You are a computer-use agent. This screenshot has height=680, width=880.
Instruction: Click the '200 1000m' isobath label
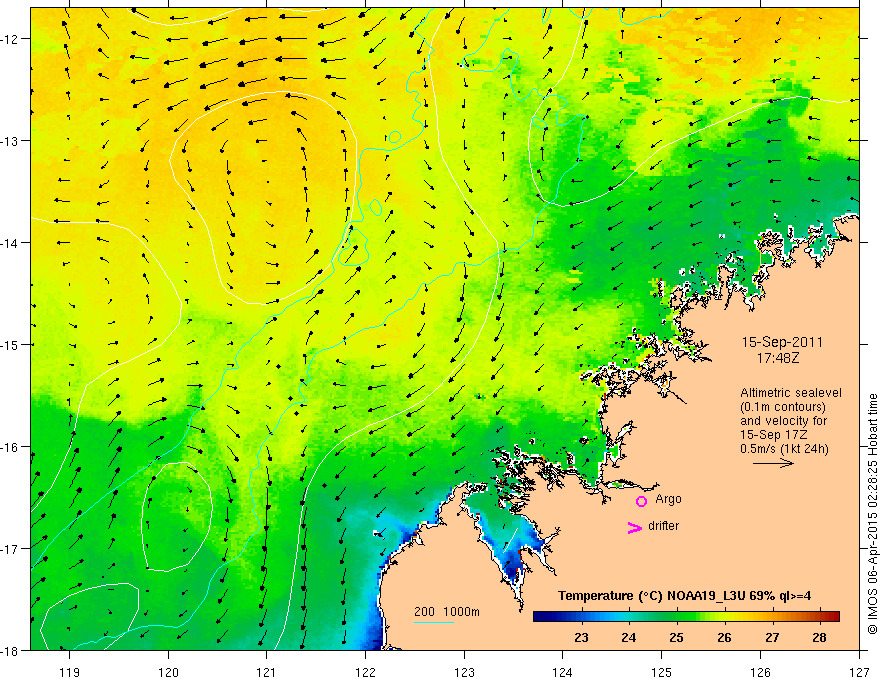pyautogui.click(x=447, y=612)
